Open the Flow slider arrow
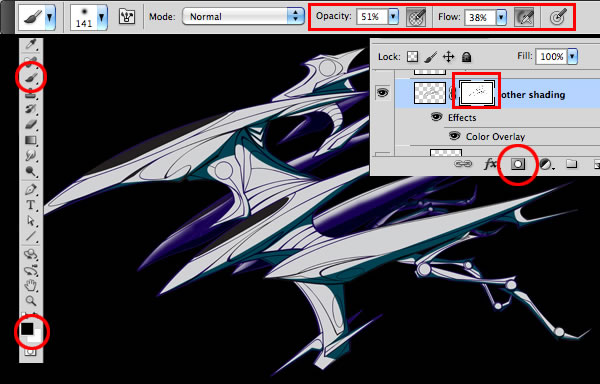 [501, 17]
